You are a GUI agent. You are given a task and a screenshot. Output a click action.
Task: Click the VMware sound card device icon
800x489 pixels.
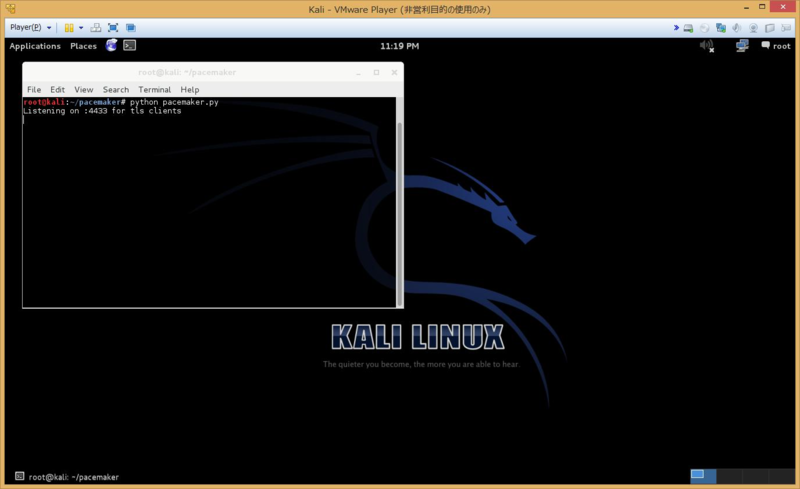click(x=737, y=28)
